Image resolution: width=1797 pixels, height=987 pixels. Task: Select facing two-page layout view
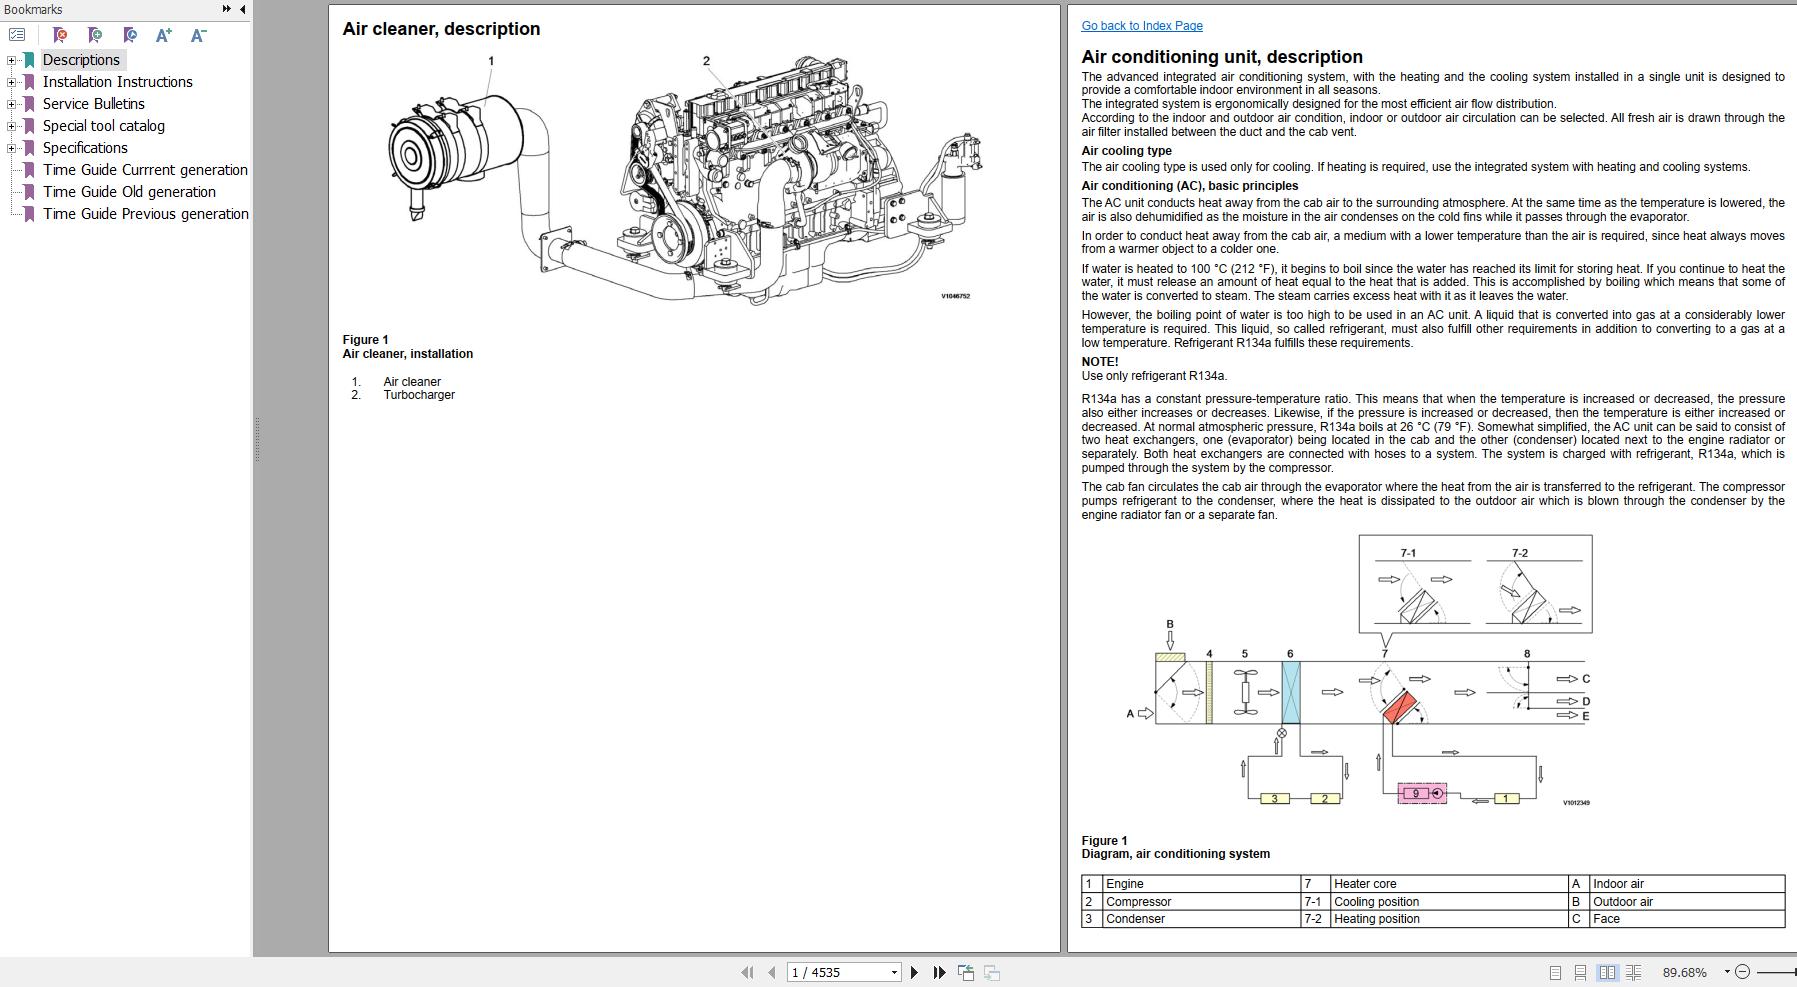[1607, 972]
